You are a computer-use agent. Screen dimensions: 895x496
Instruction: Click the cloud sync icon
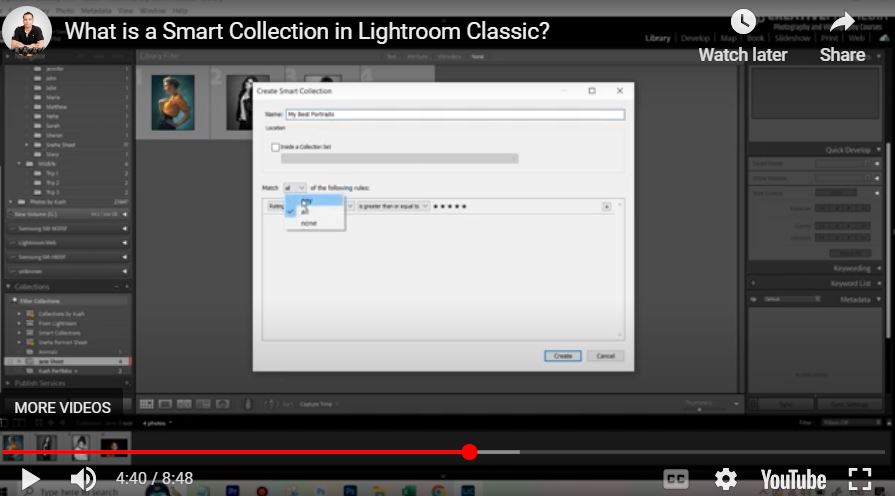tap(885, 38)
